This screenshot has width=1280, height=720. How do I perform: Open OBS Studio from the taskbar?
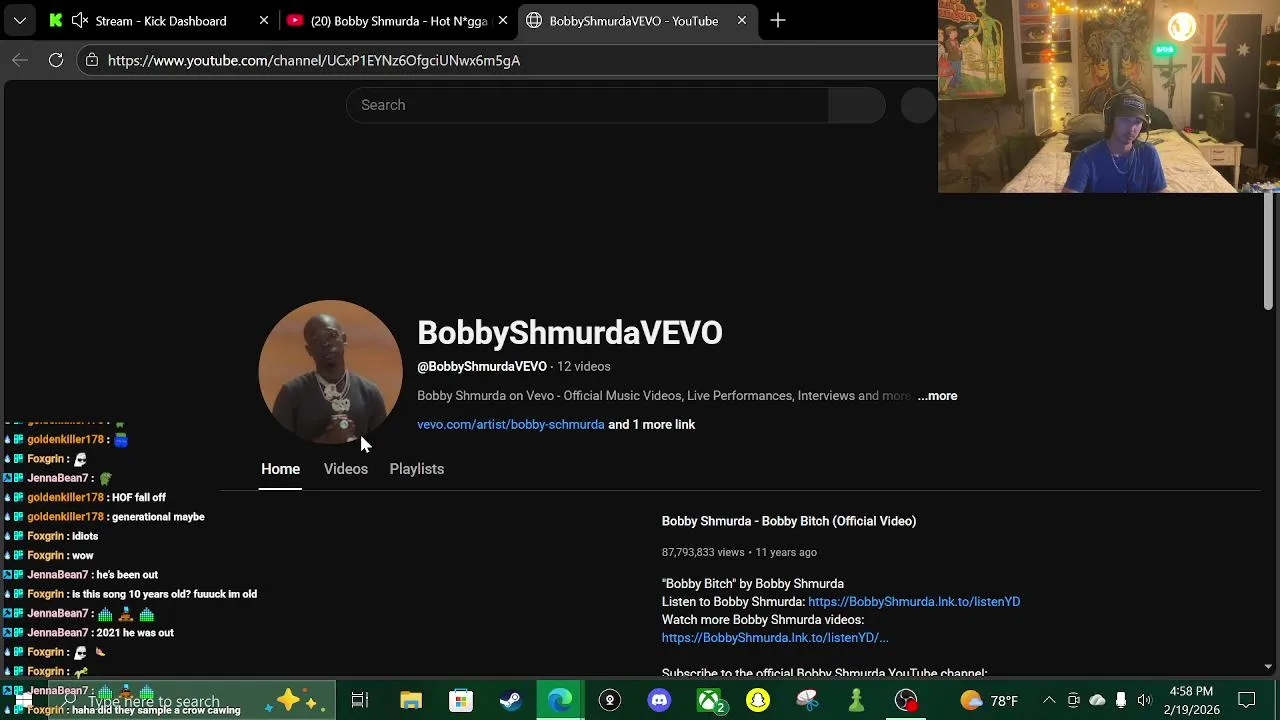(906, 700)
